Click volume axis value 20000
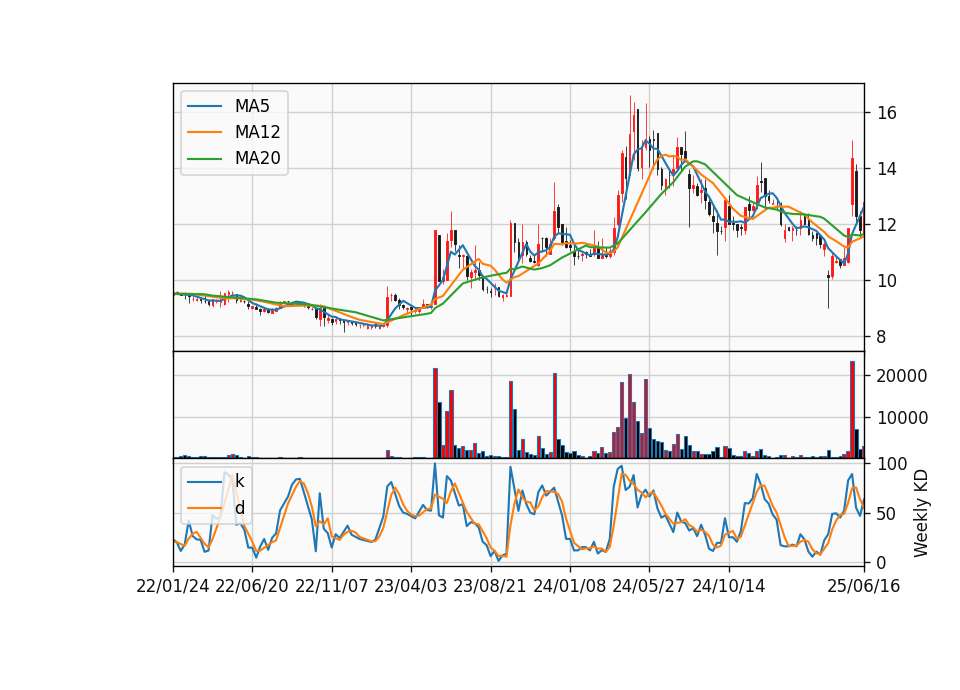Viewport: 960px width, 690px height. pos(902,376)
